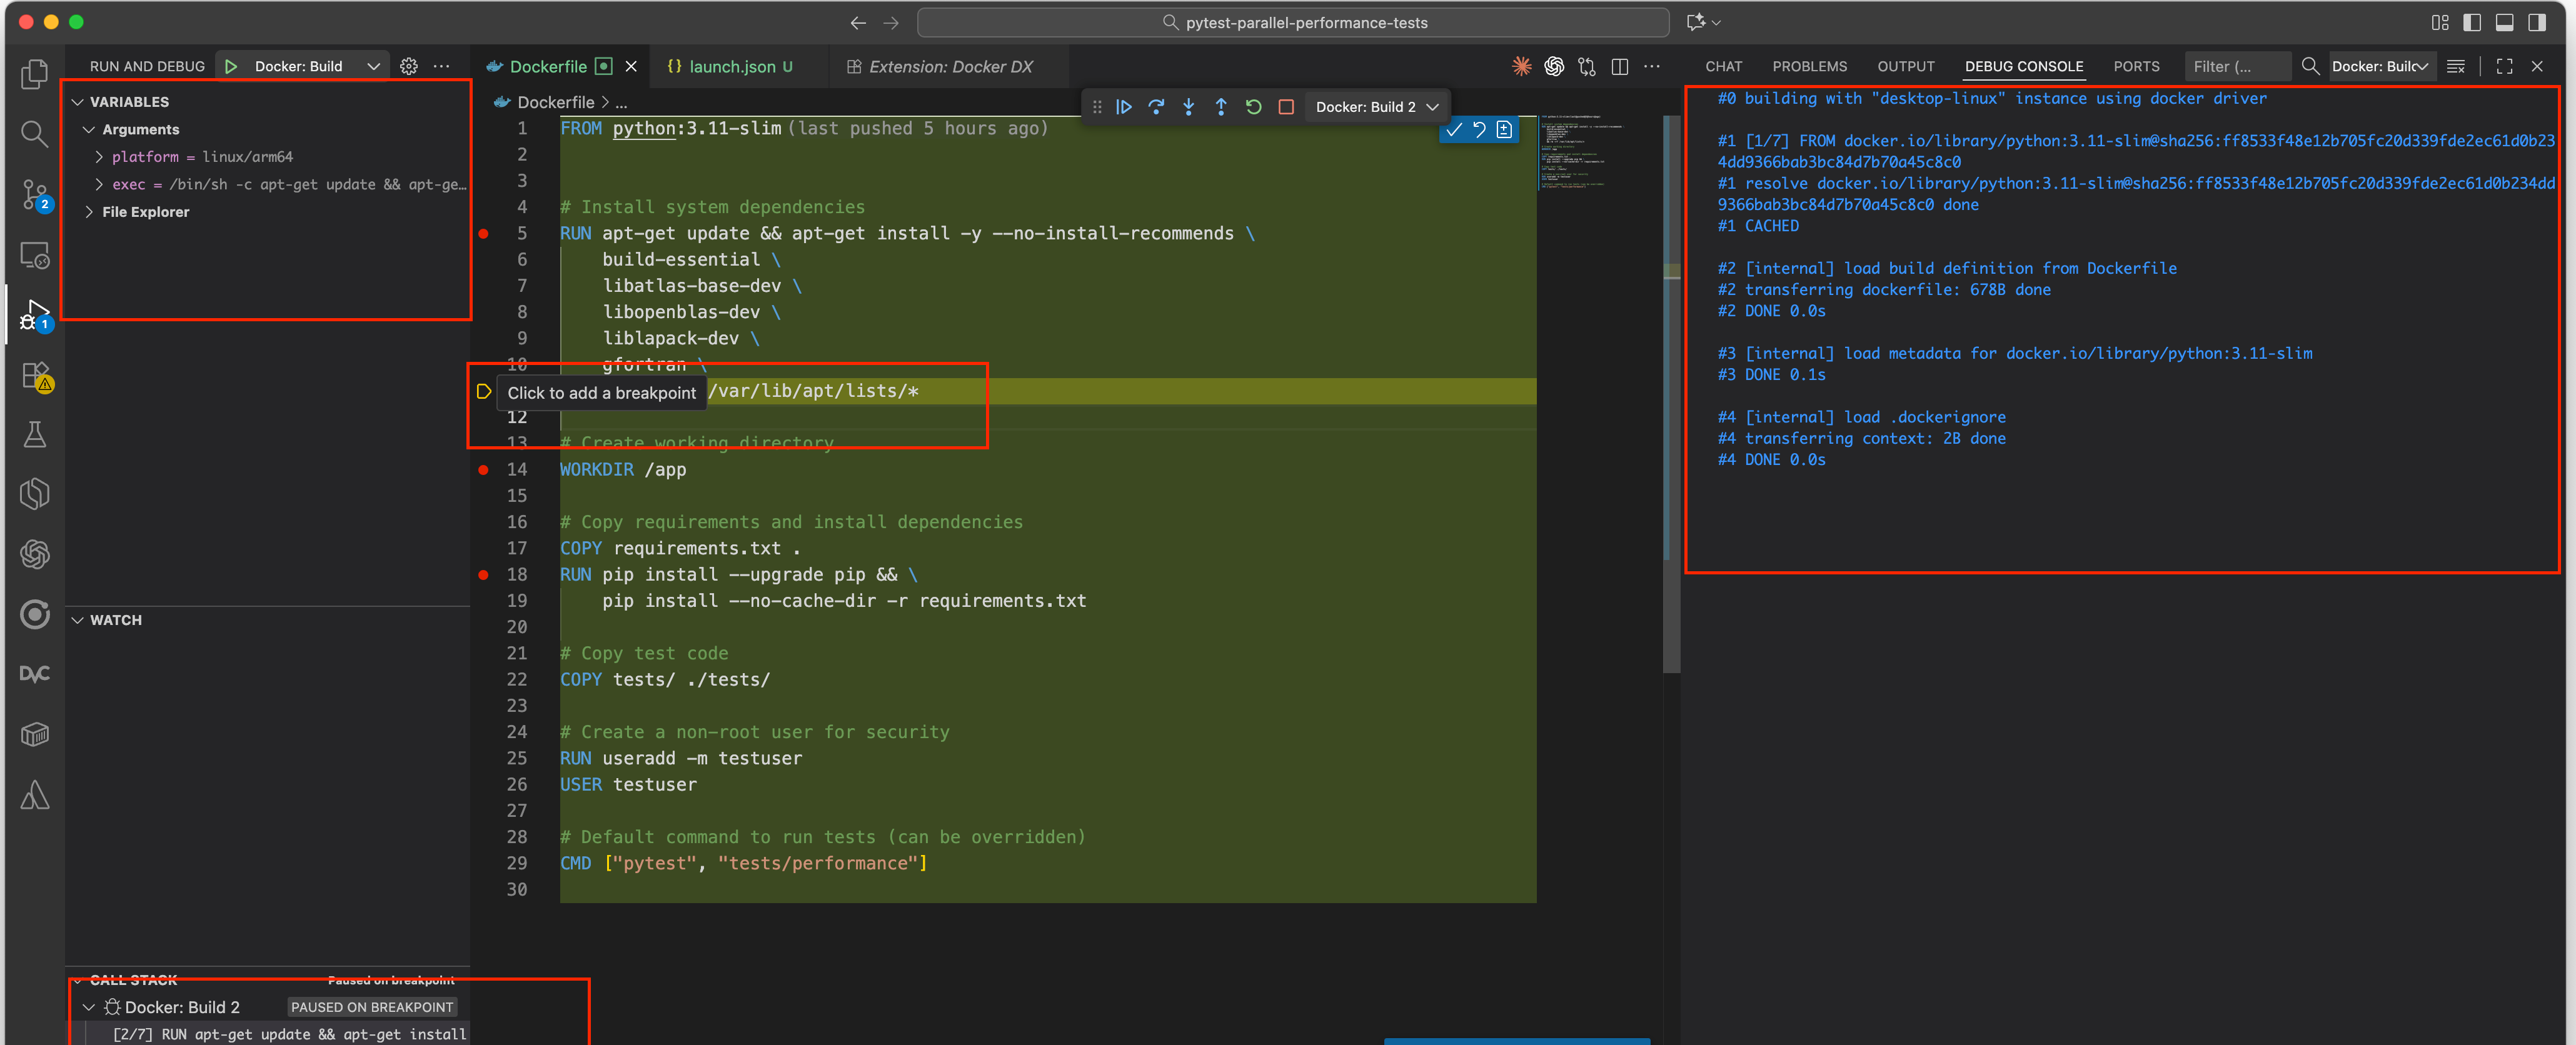Click Step Into in the debug toolbar

click(1188, 107)
